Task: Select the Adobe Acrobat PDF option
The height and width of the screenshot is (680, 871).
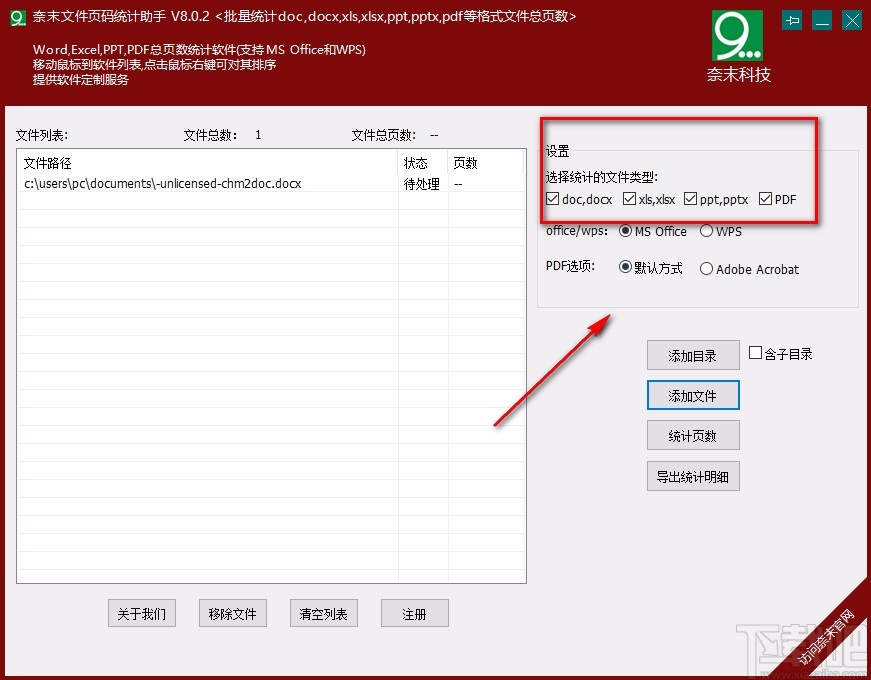Action: pyautogui.click(x=706, y=269)
